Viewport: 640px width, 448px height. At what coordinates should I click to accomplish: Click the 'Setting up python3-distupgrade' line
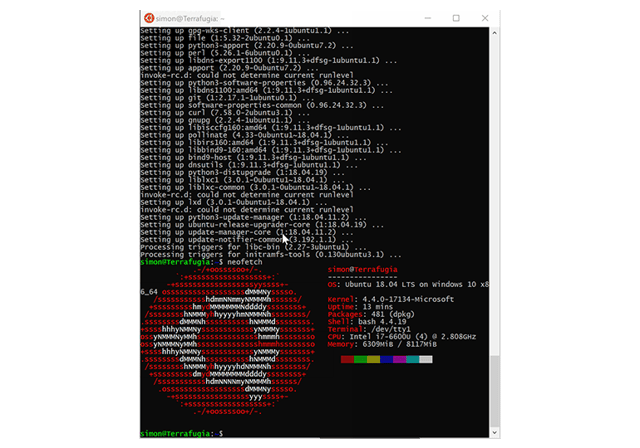pyautogui.click(x=242, y=172)
